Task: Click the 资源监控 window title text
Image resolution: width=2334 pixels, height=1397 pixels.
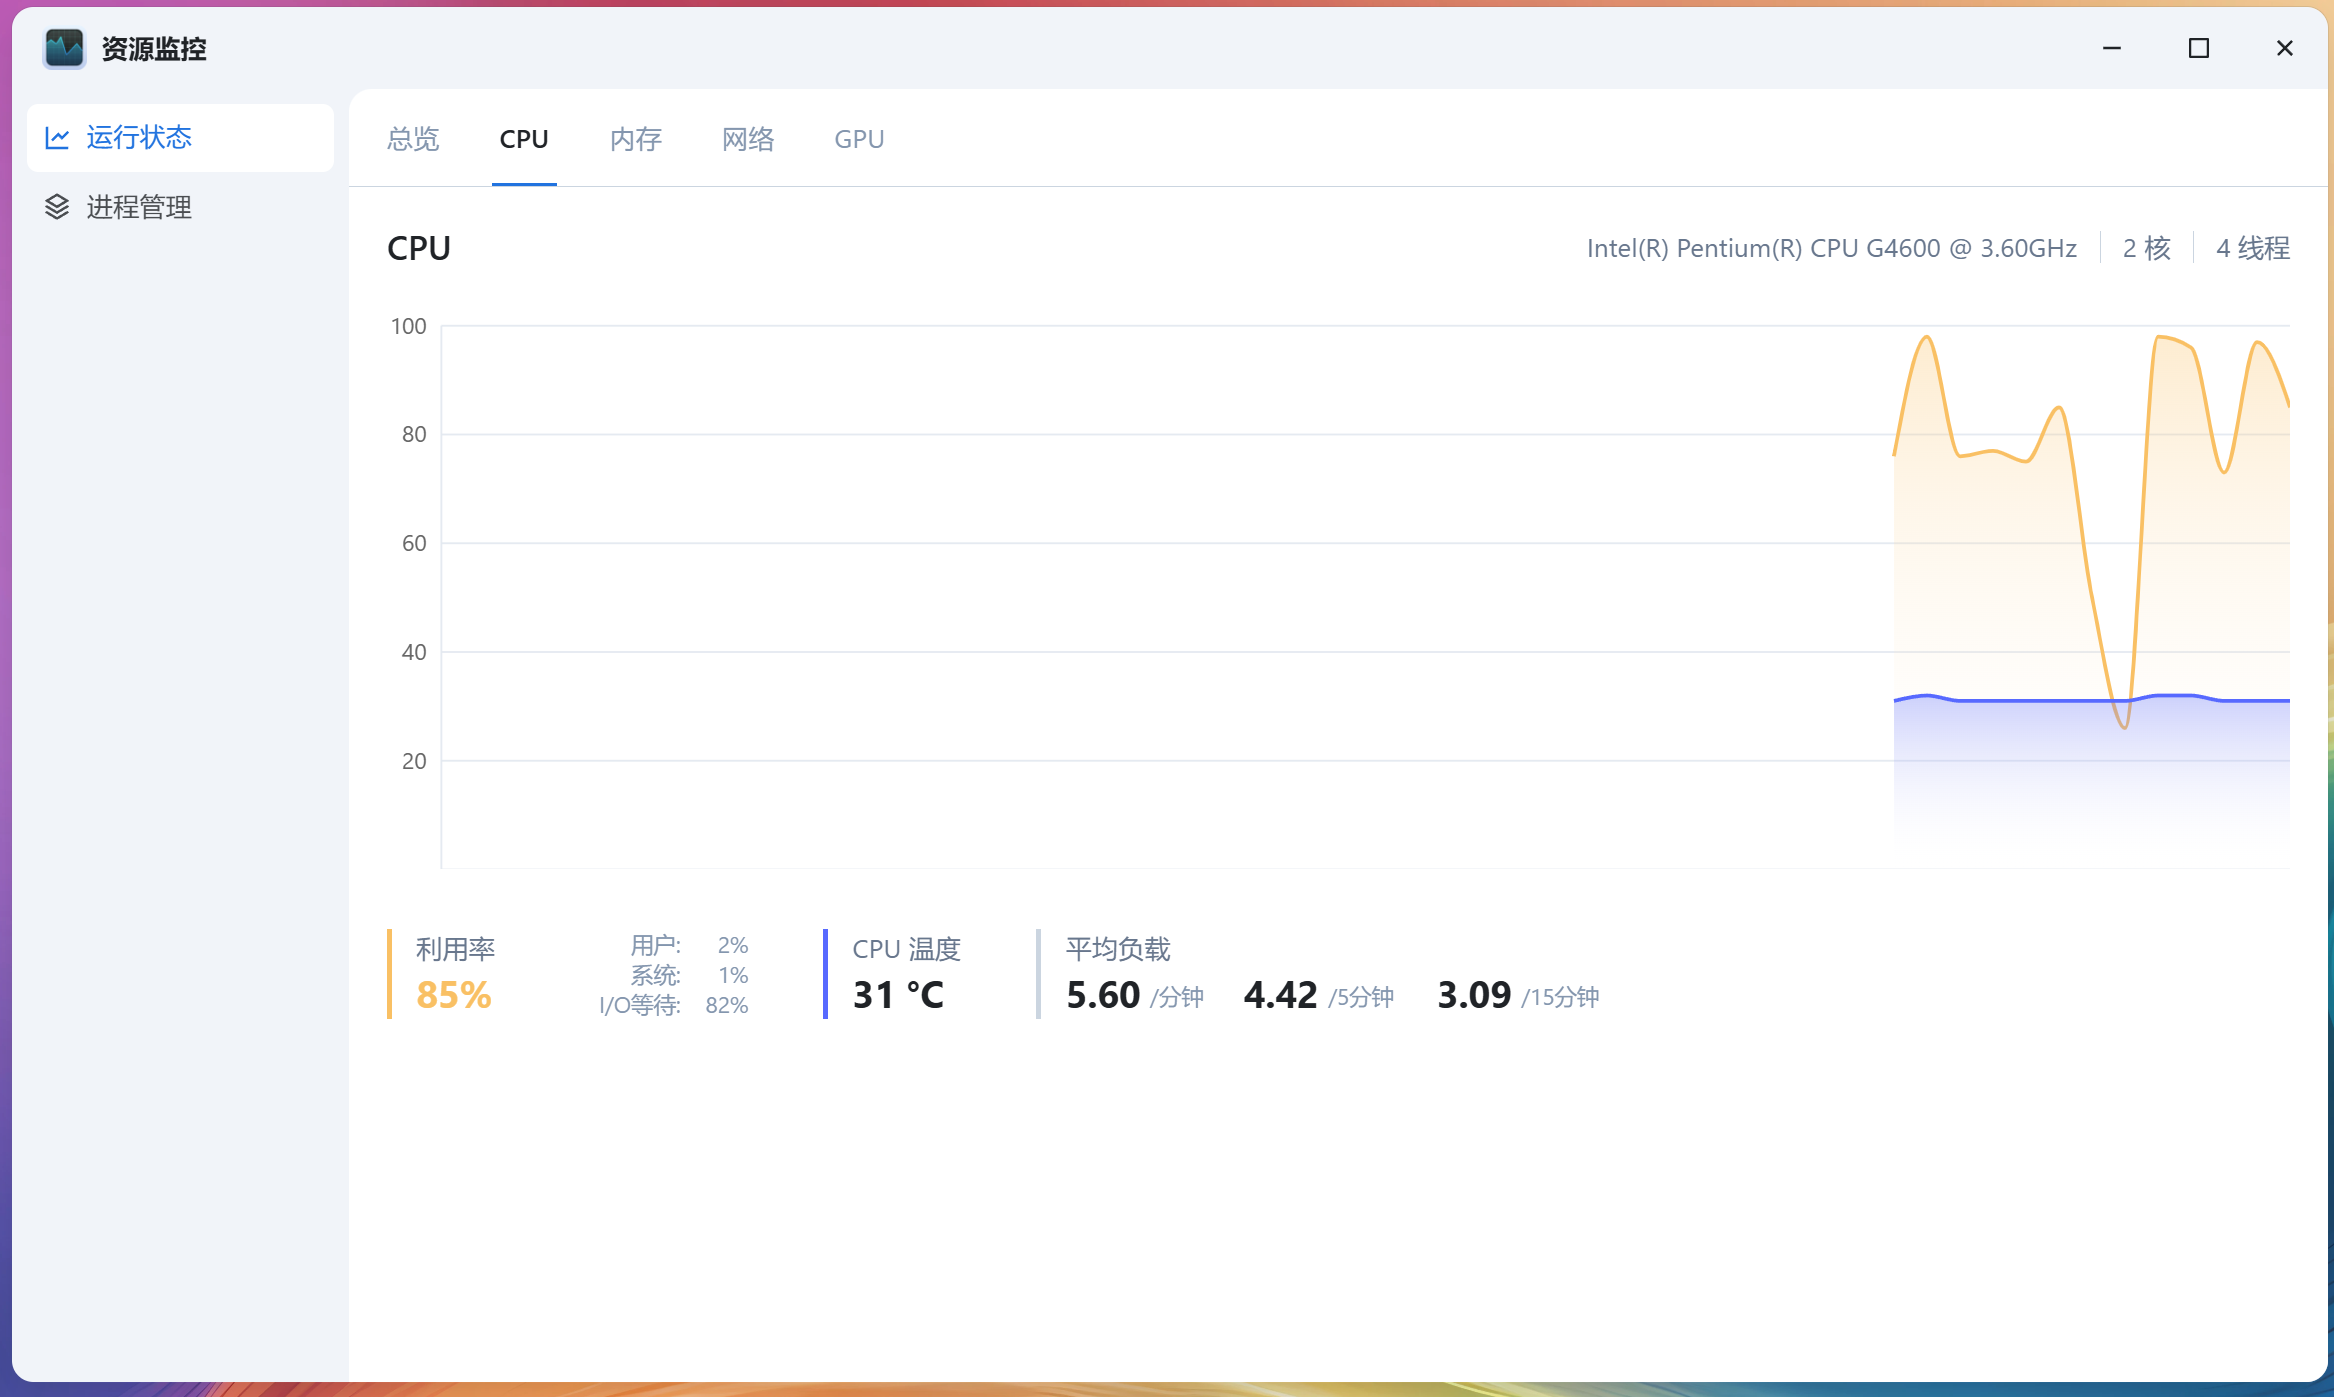Action: [x=154, y=49]
